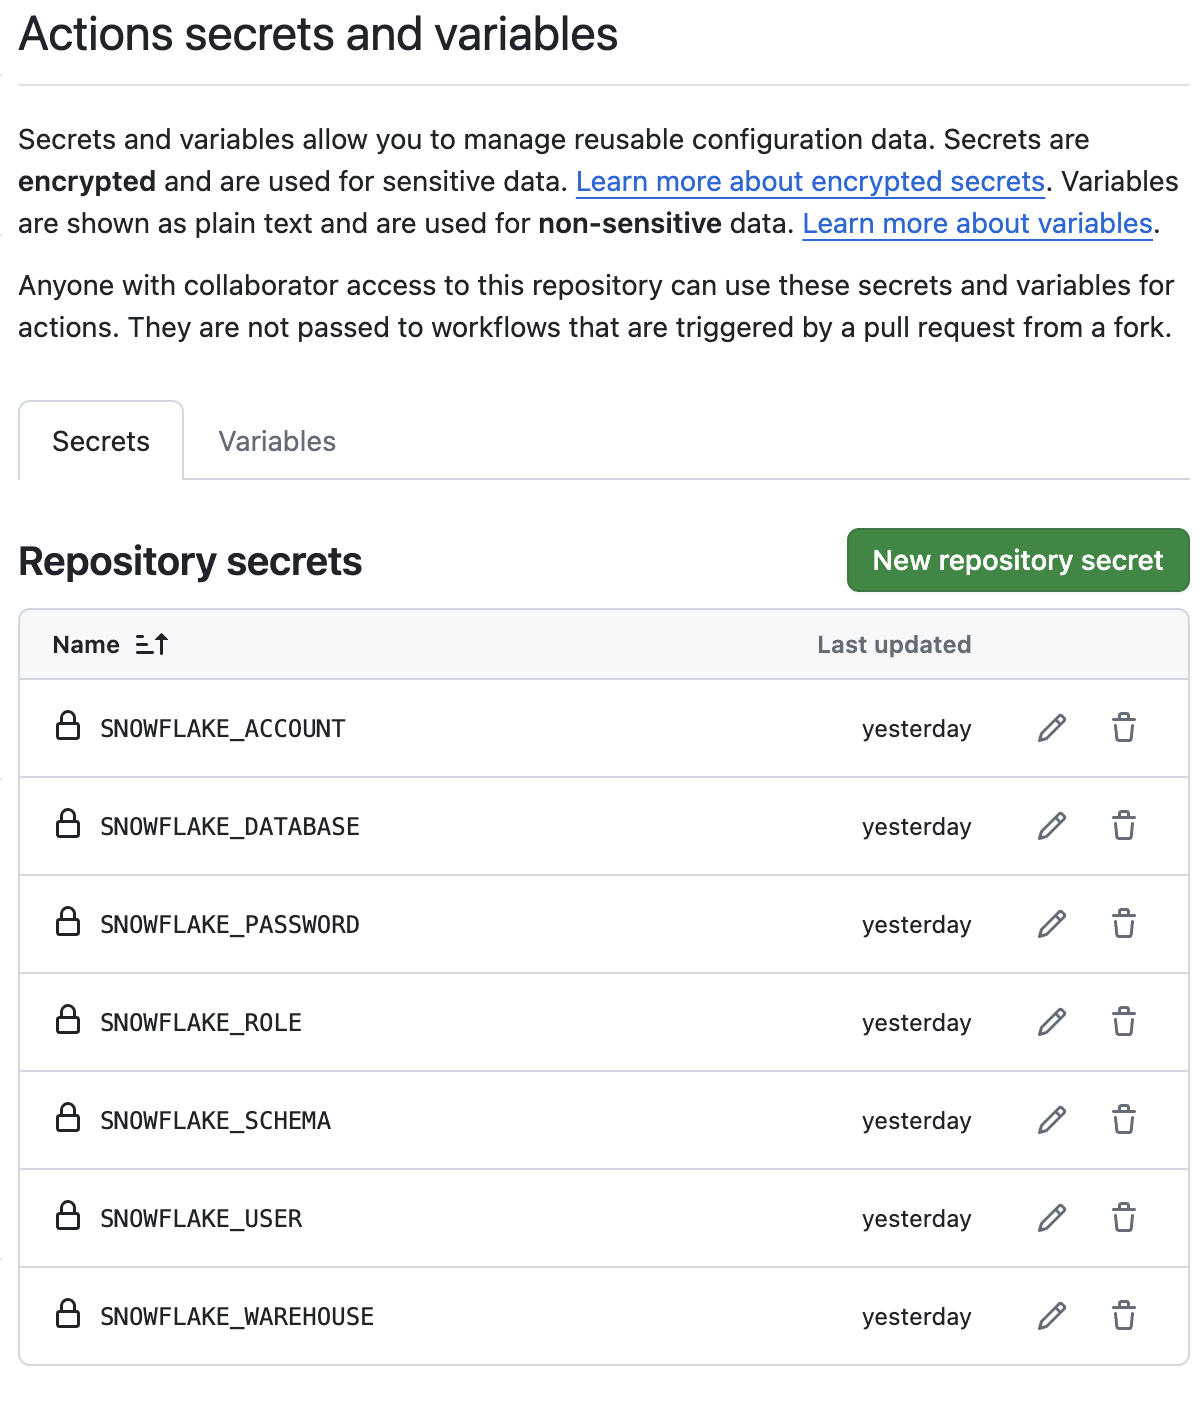This screenshot has width=1204, height=1404.
Task: Click "yesterday" timestamp for SNOWFLAKE_USER
Action: pos(917,1219)
